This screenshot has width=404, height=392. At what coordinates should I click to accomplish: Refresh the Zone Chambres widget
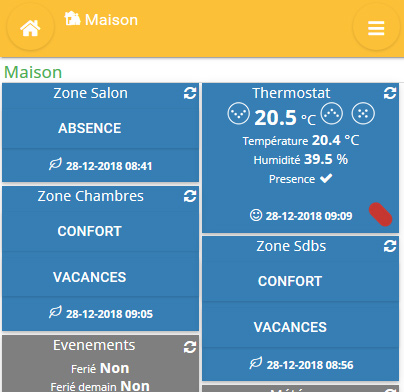[190, 196]
